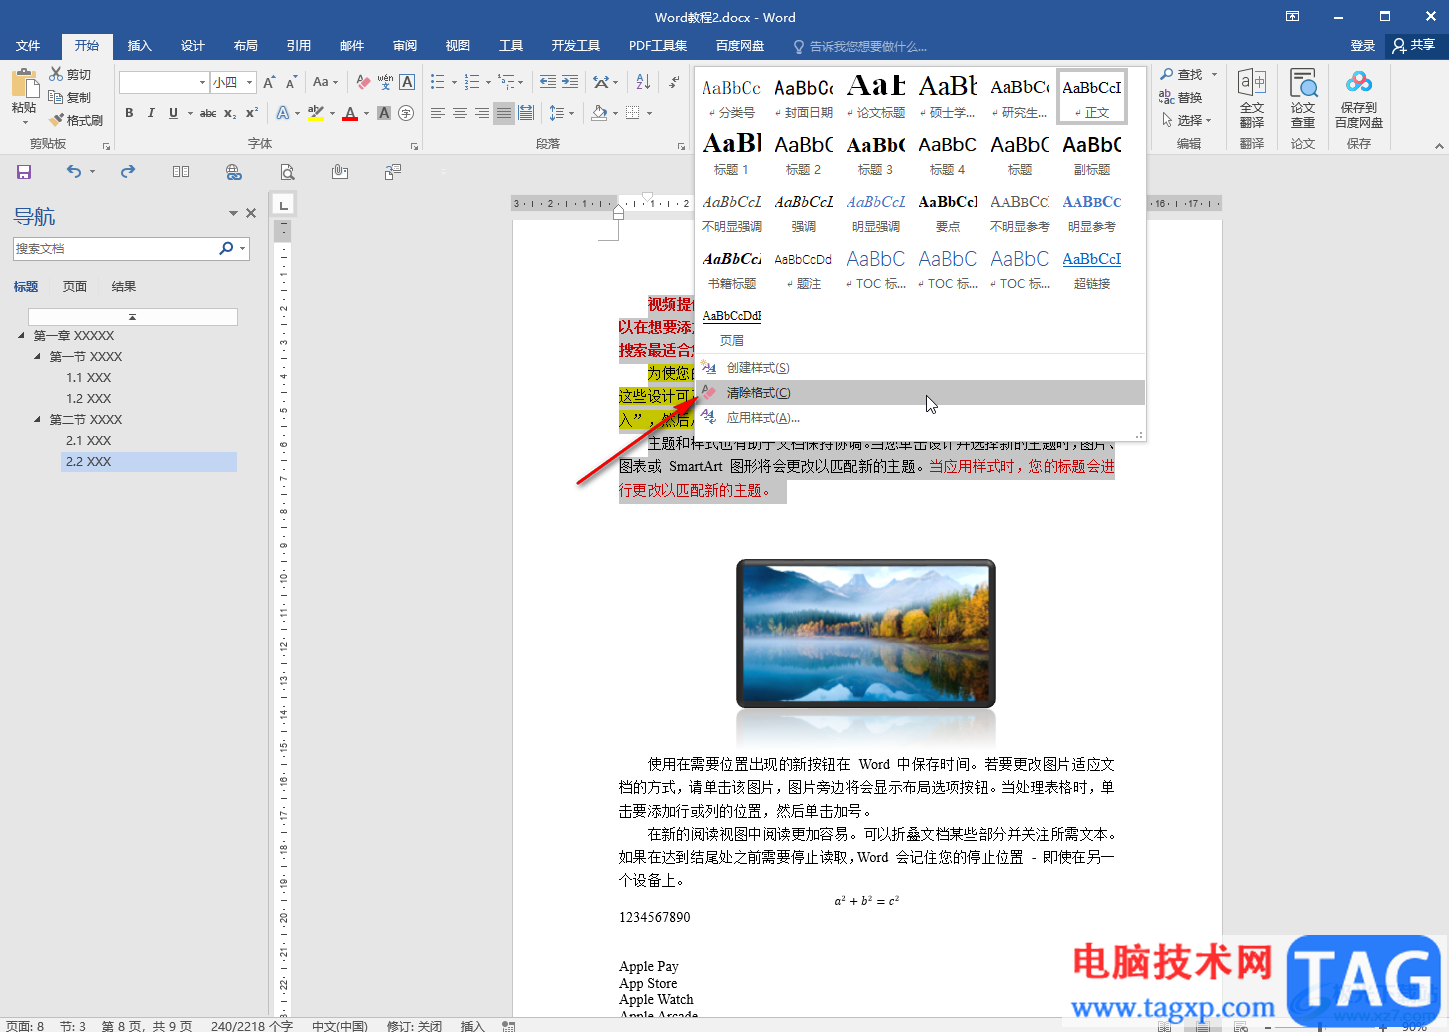Click the Undo arrow icon

click(74, 172)
